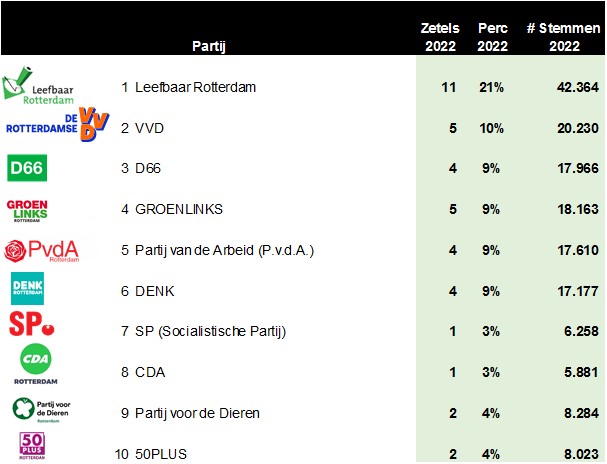The width and height of the screenshot is (607, 464).
Task: Select the purple 50PLUS logo
Action: pyautogui.click(x=32, y=445)
